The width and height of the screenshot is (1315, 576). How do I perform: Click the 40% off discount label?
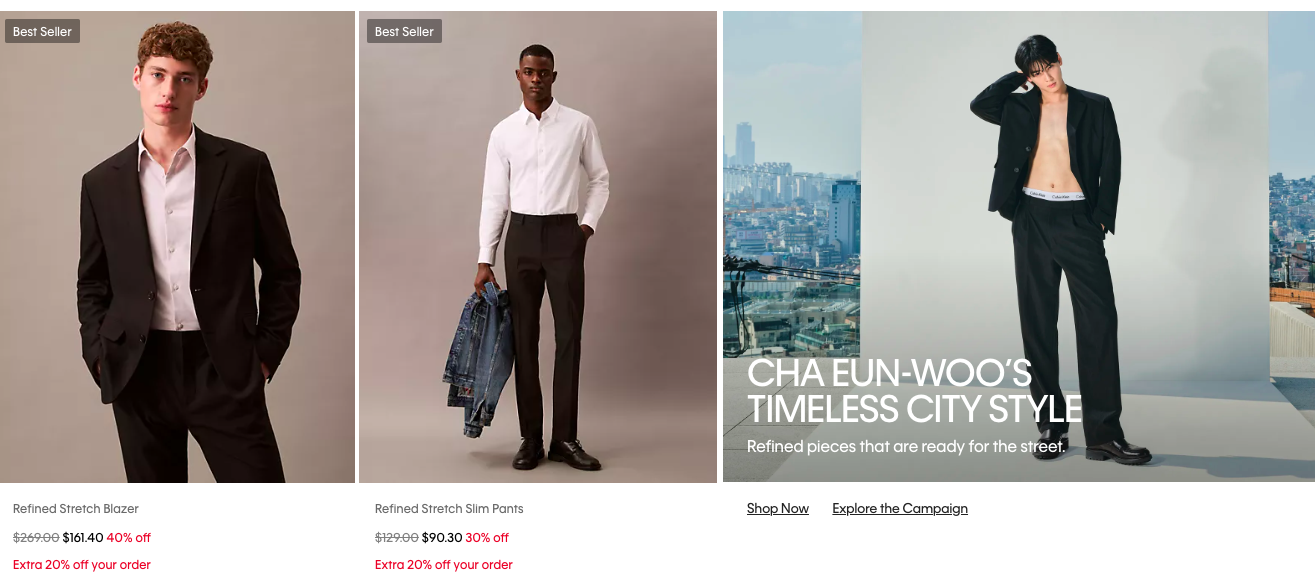(129, 538)
